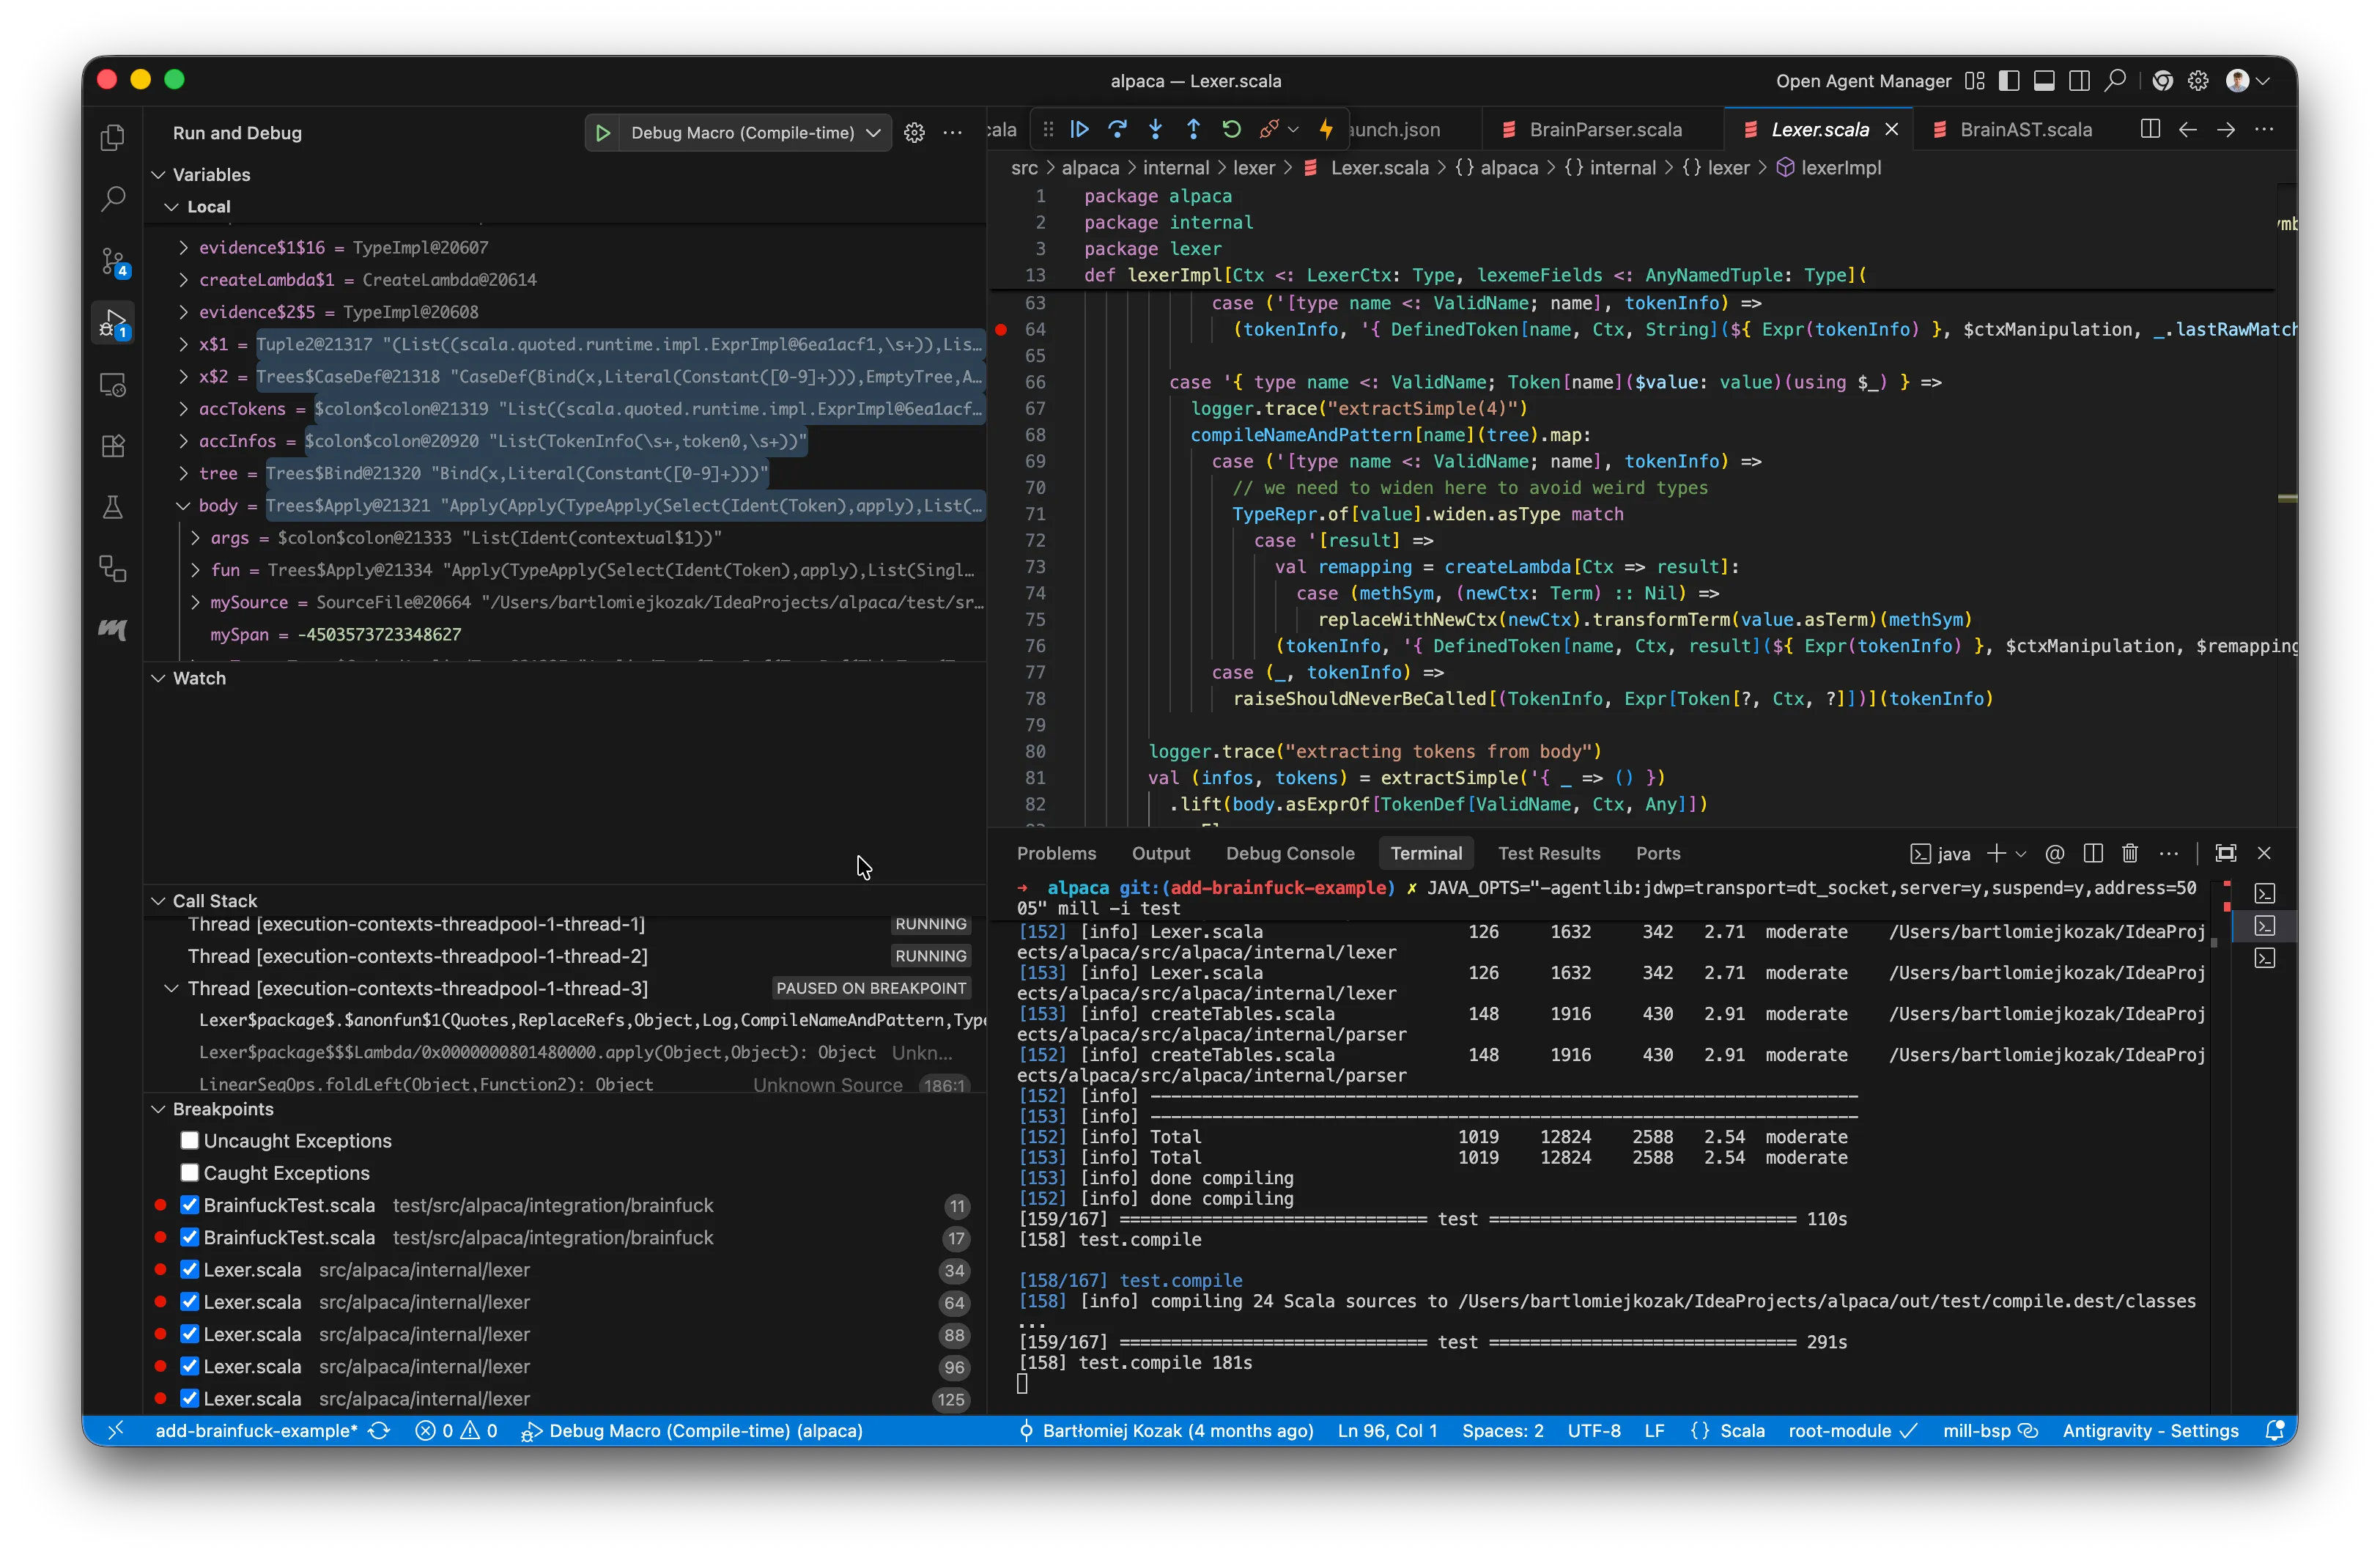
Task: Click Open Agent Manager in the title bar
Action: [1861, 81]
